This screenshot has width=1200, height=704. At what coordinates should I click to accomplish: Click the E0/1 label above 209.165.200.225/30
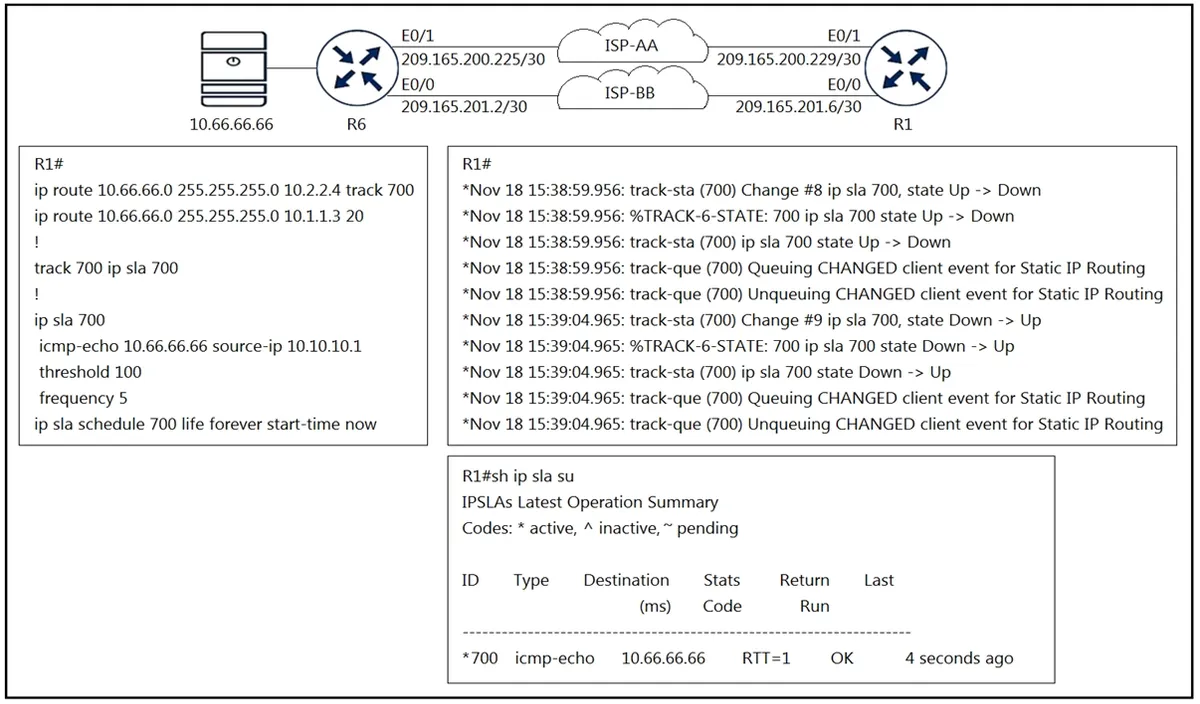(418, 36)
